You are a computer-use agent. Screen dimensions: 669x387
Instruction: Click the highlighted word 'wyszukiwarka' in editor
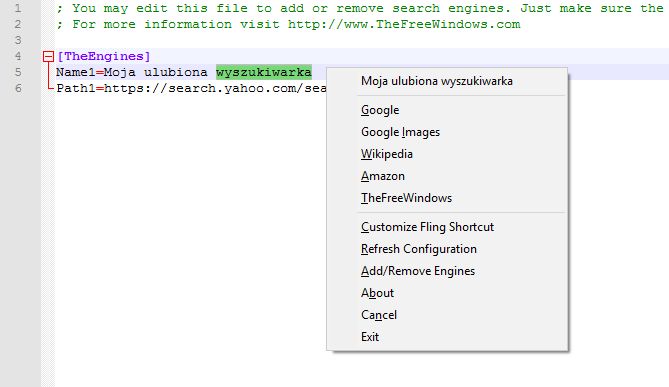tap(264, 72)
